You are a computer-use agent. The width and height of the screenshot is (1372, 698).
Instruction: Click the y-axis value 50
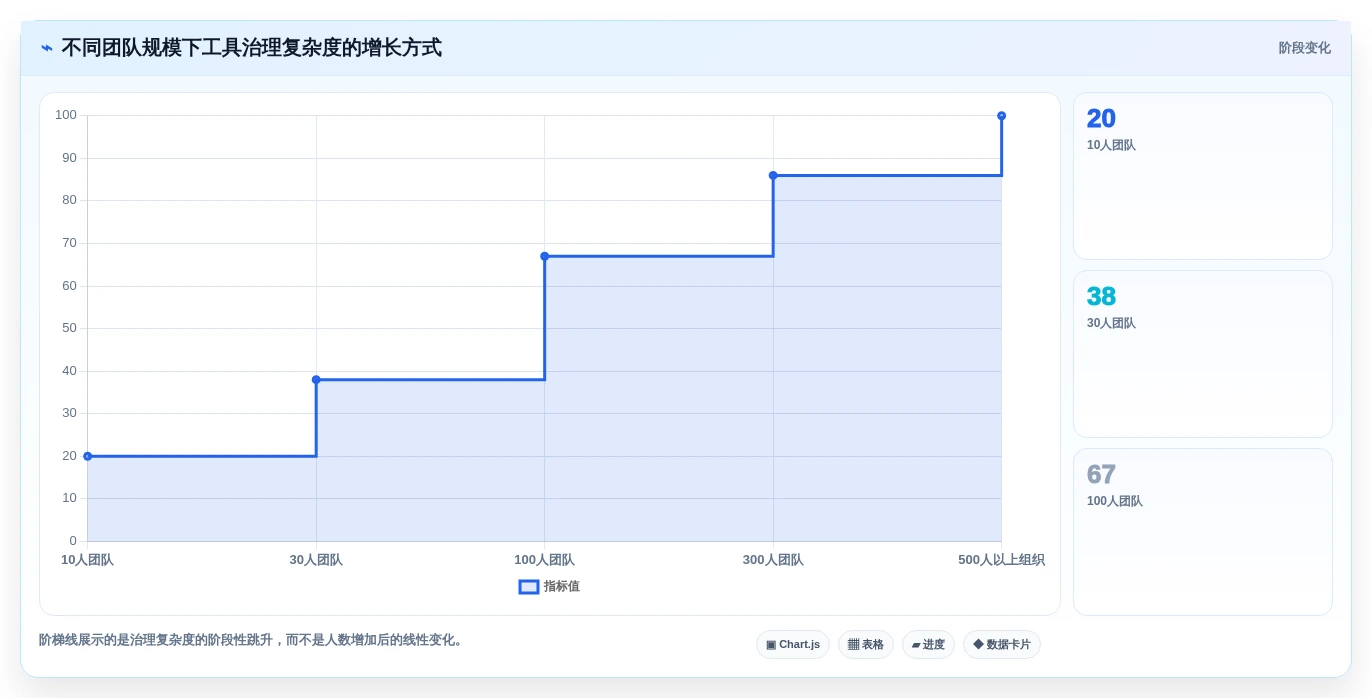click(69, 328)
